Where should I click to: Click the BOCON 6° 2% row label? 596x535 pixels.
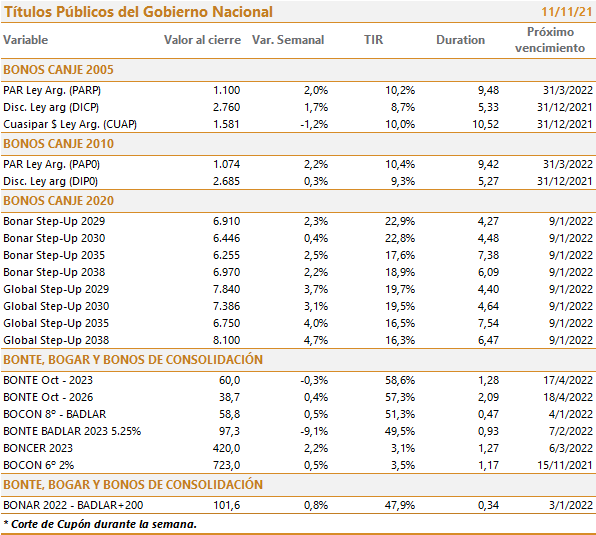click(x=39, y=465)
